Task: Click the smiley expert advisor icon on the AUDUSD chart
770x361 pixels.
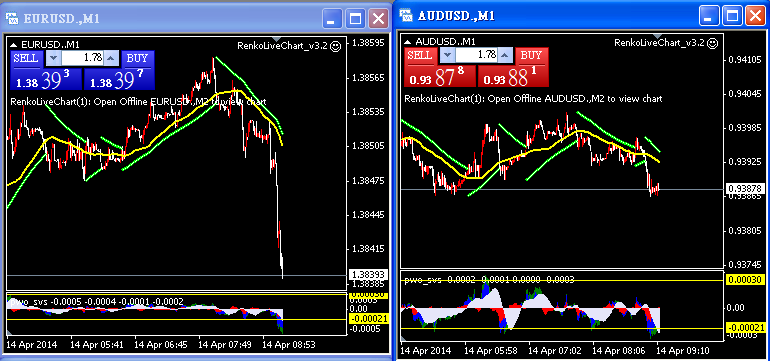Action: [713, 43]
